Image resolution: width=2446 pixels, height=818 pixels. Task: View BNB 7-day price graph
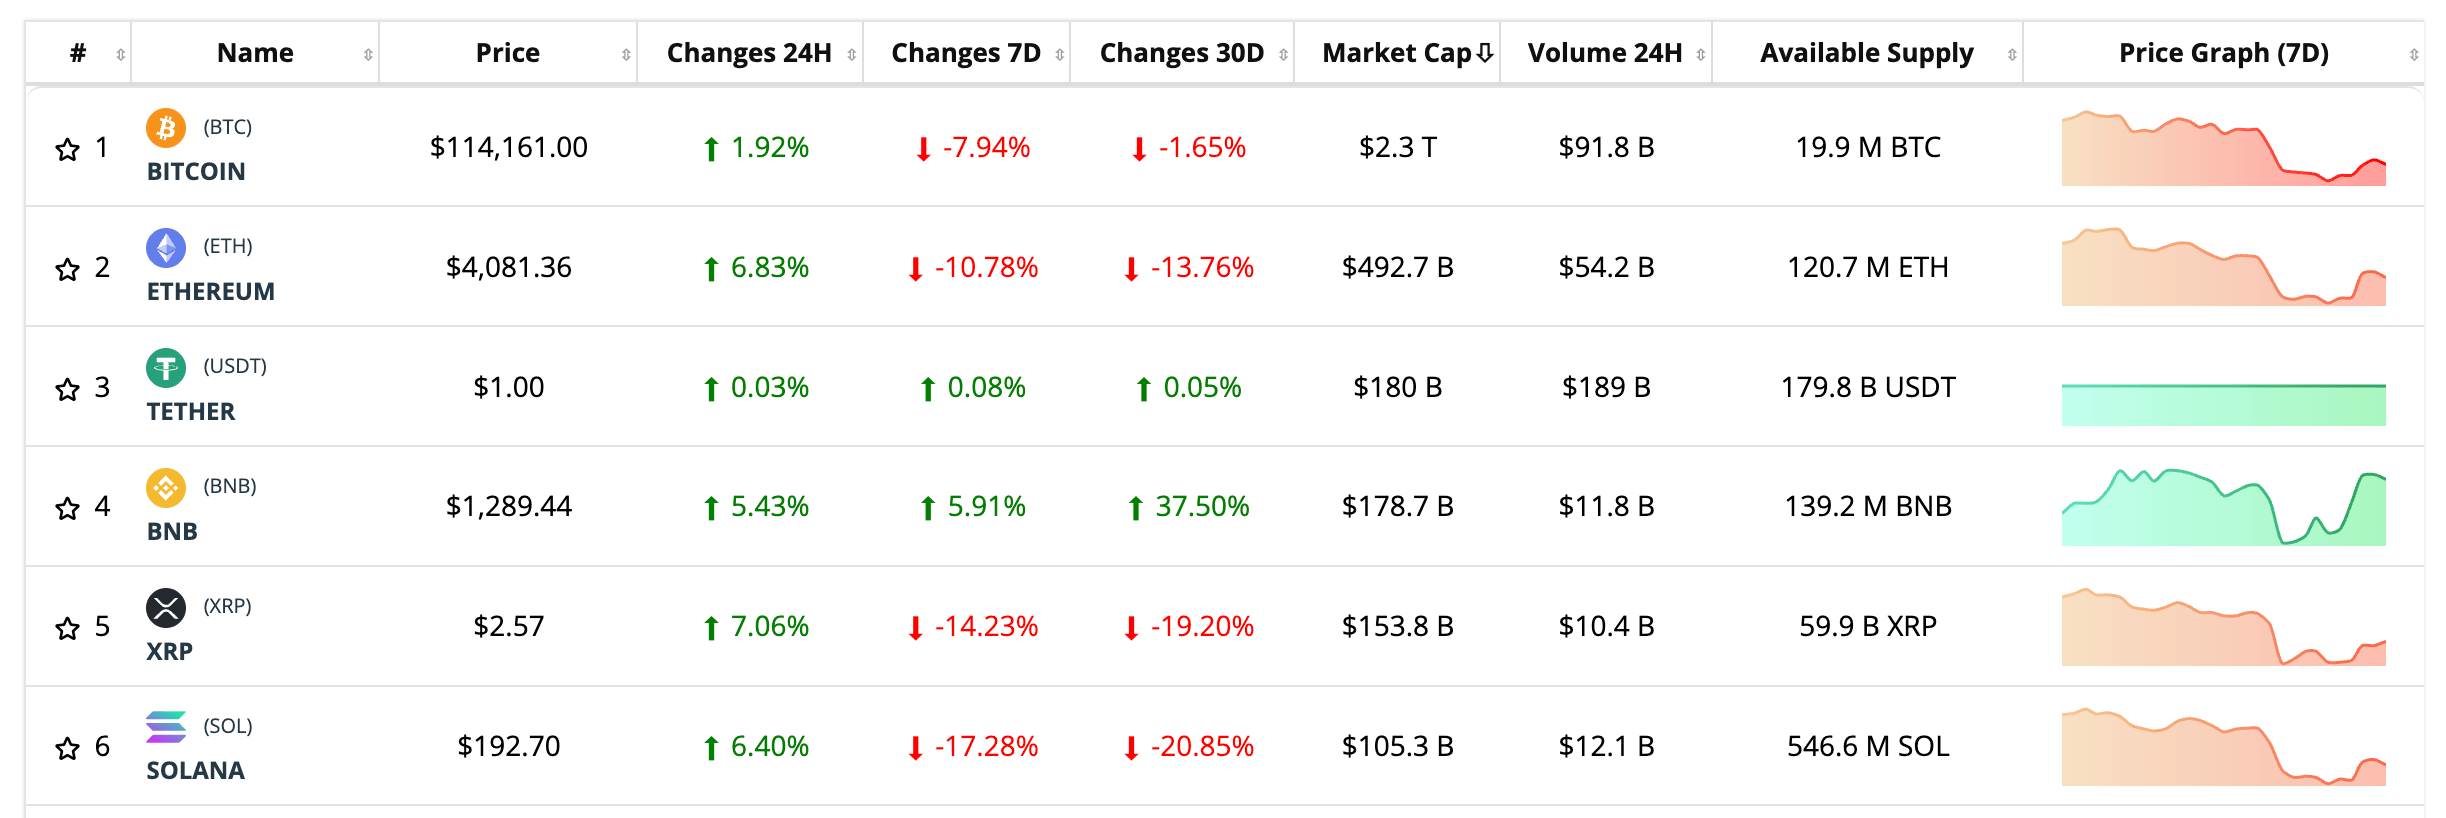click(2223, 507)
